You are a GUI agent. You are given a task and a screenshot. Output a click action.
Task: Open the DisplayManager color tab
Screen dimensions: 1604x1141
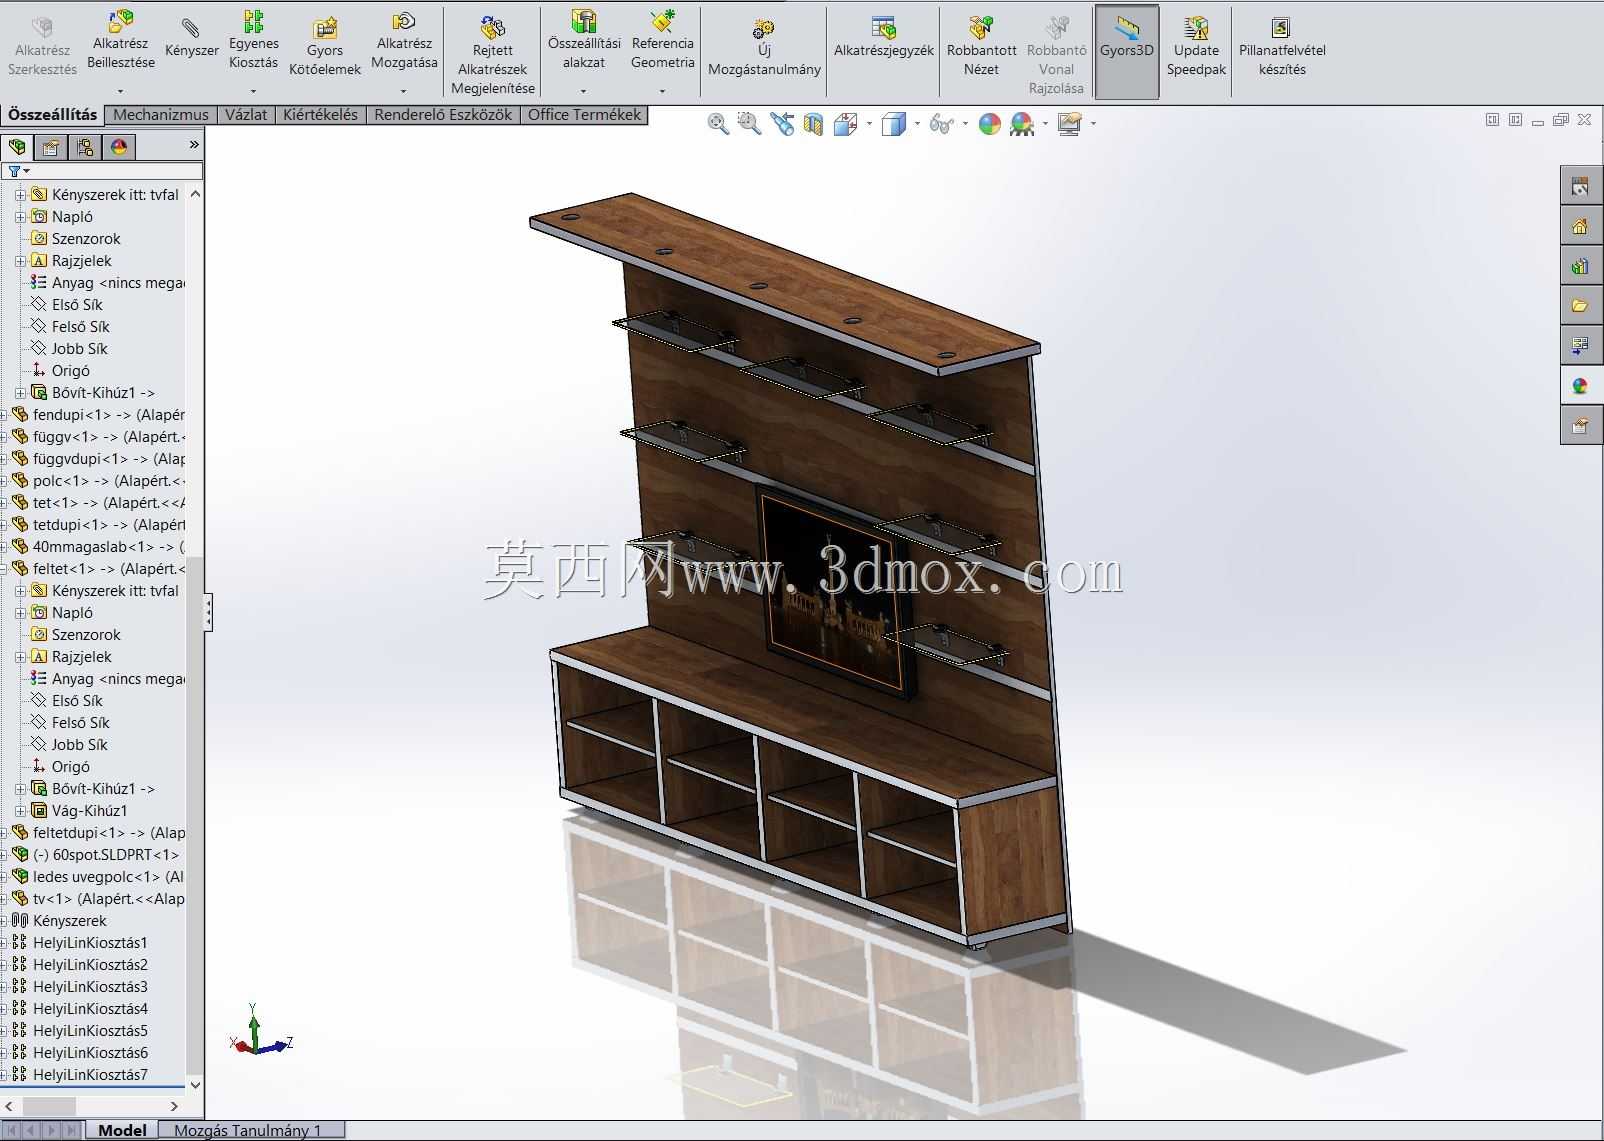point(119,148)
